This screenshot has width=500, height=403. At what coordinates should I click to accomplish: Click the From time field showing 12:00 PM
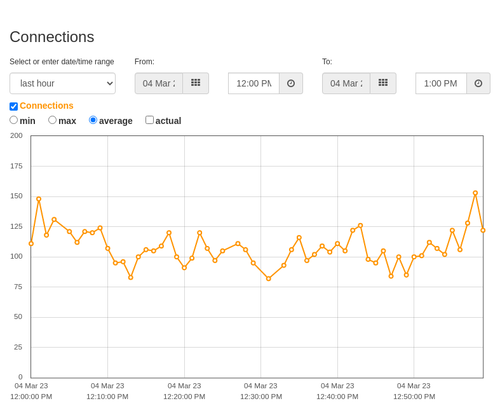coord(254,83)
